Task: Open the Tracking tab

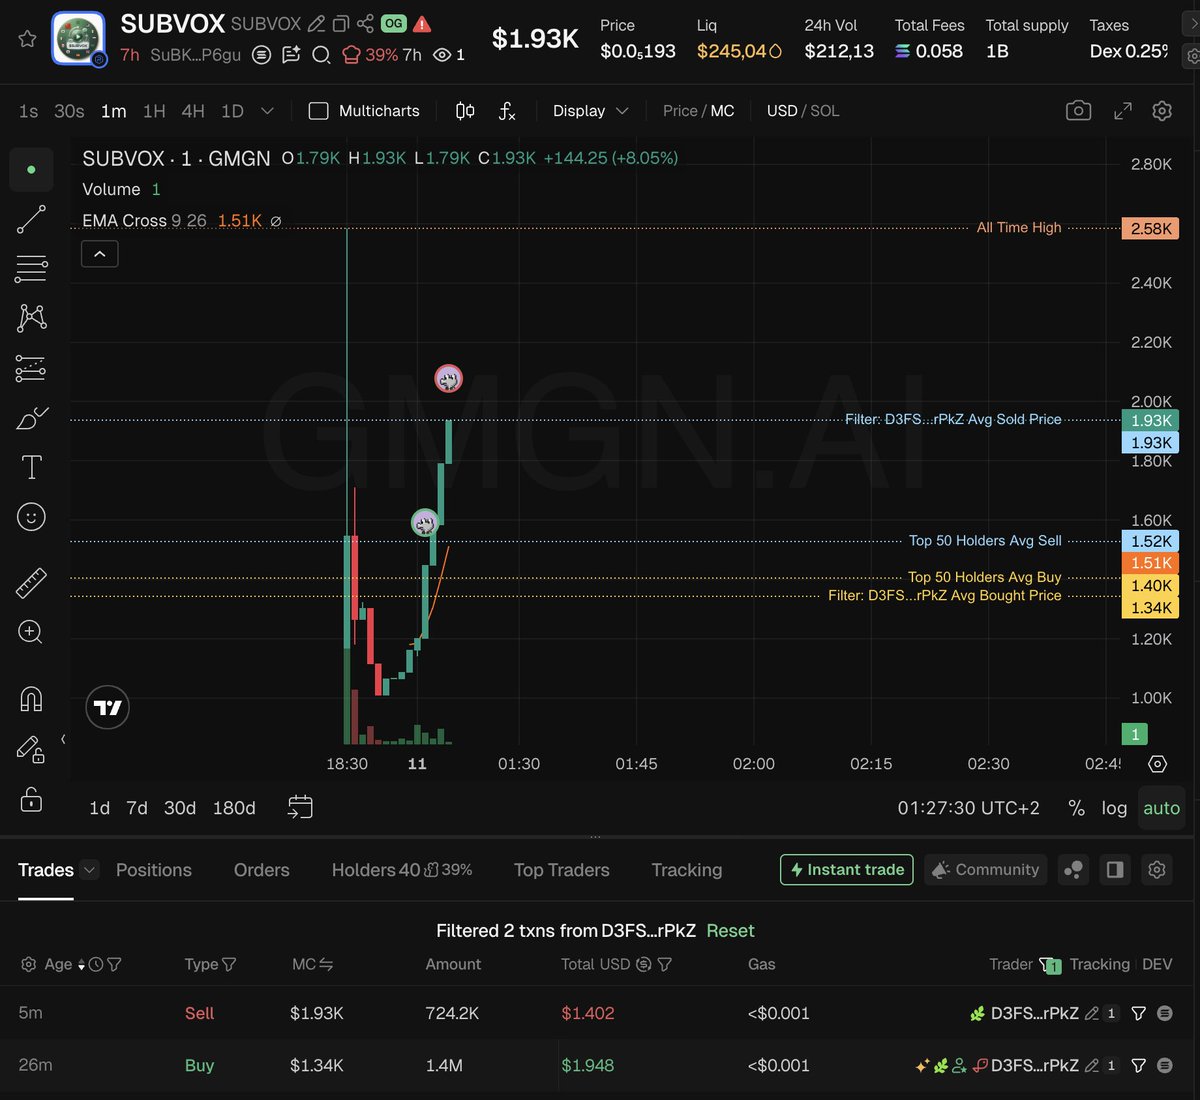Action: 686,870
